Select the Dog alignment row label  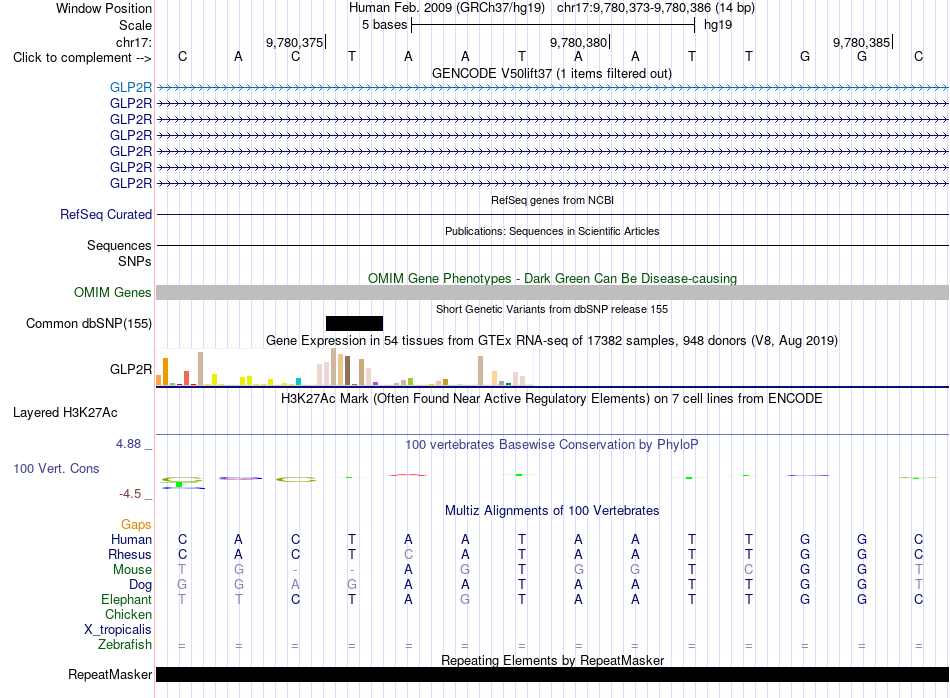click(x=141, y=585)
